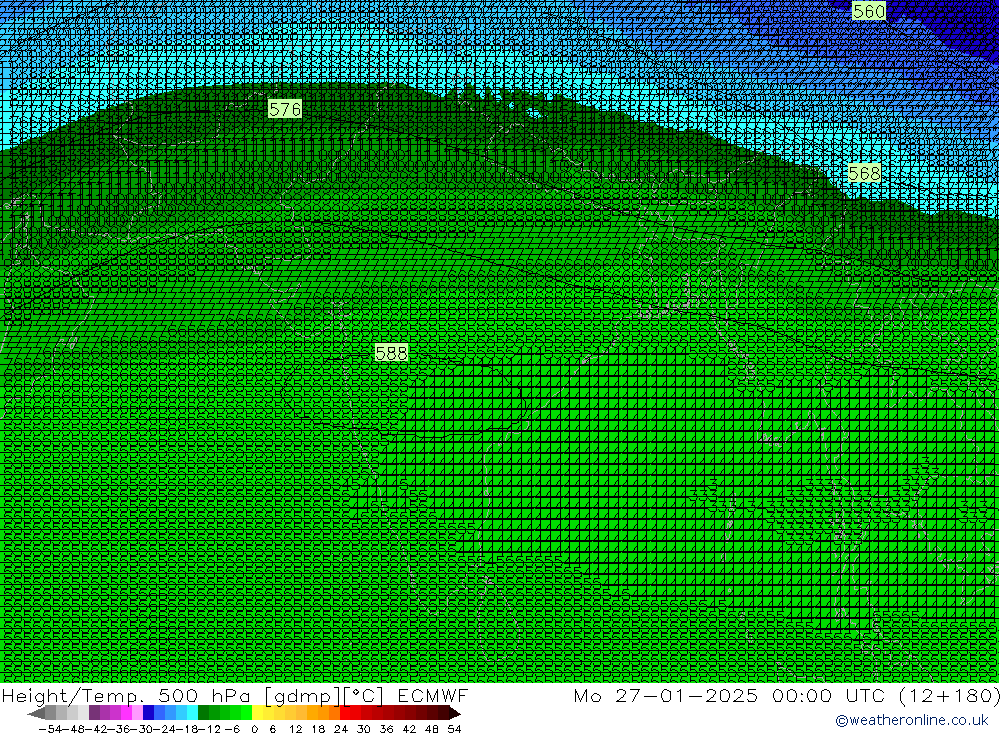
Task: Click the dark maroon right arrow of scale
Action: tap(455, 713)
